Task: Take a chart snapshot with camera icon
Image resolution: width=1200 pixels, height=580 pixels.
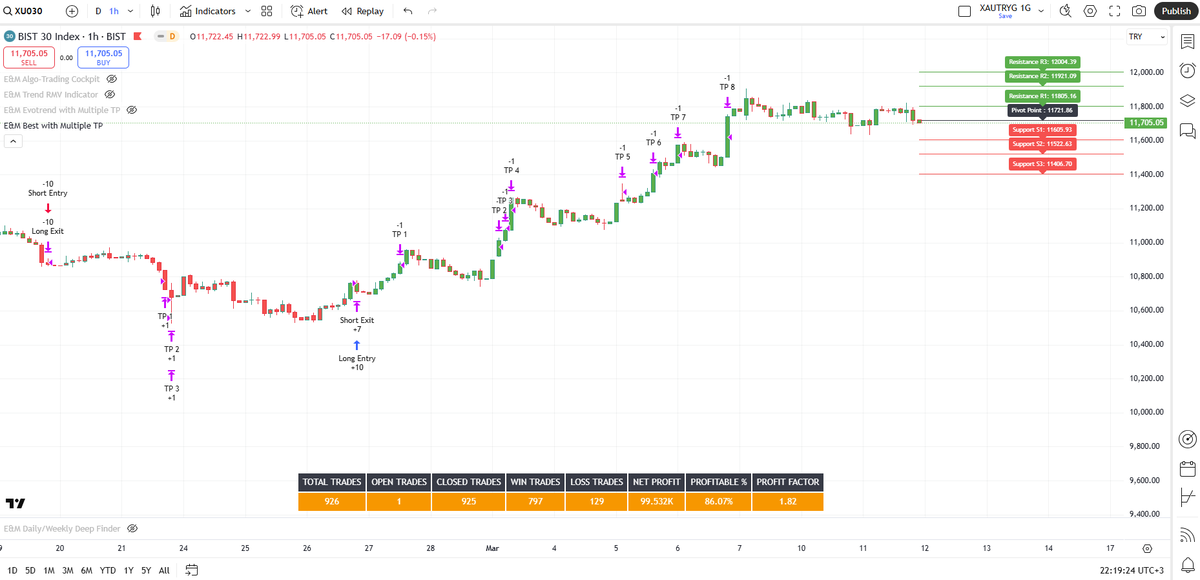Action: (1139, 11)
